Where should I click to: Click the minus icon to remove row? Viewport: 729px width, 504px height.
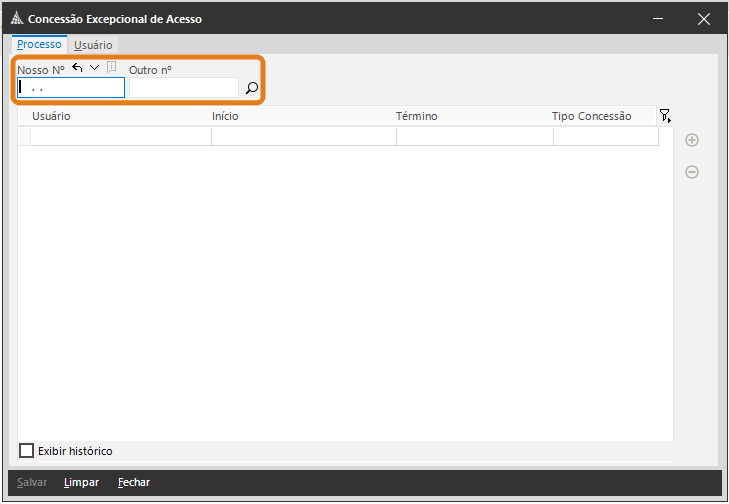[691, 172]
